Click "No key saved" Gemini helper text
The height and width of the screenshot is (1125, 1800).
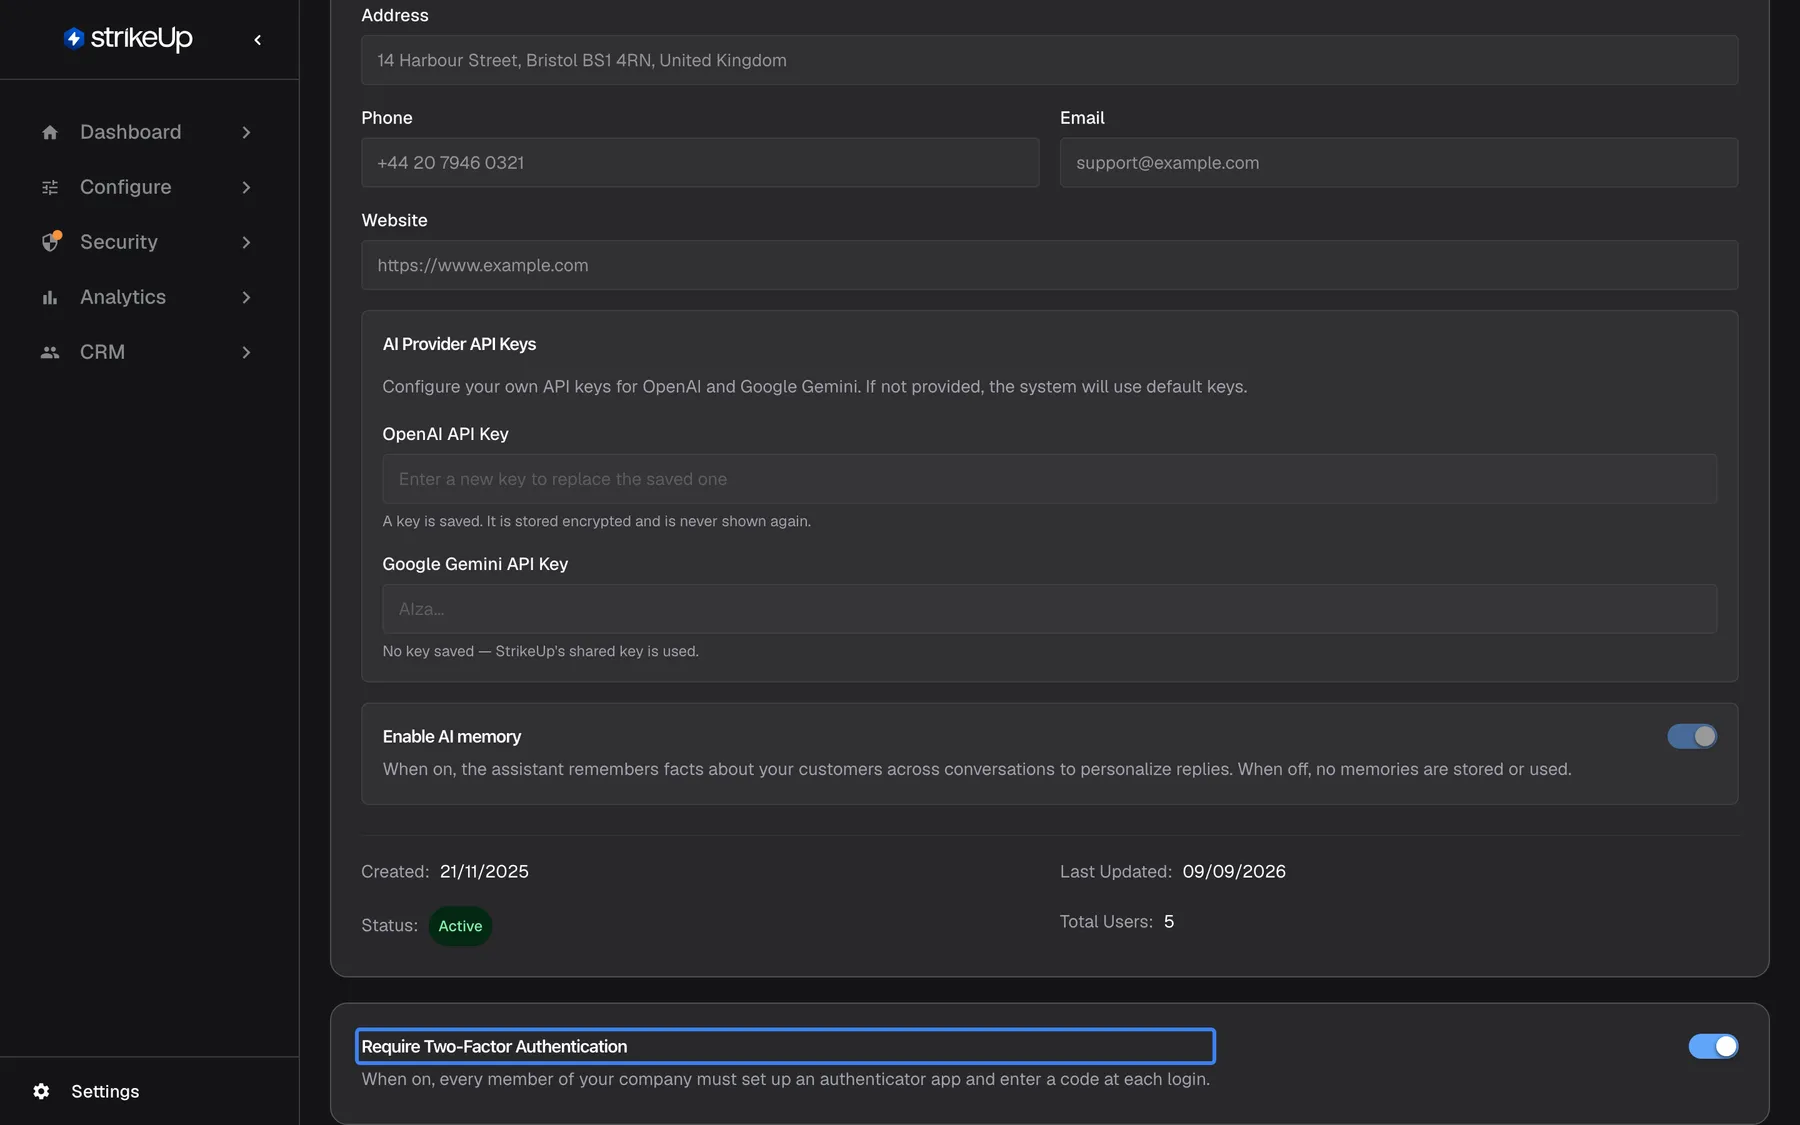[x=540, y=651]
